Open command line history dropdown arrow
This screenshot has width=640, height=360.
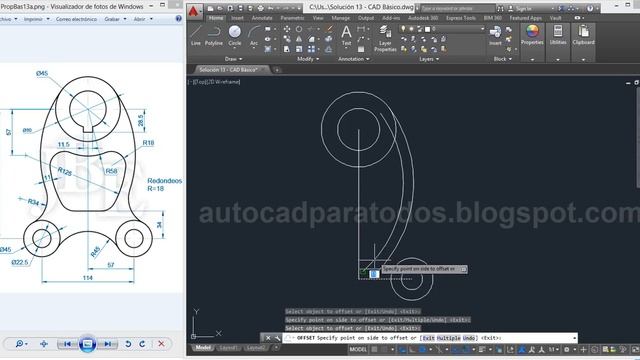click(574, 338)
